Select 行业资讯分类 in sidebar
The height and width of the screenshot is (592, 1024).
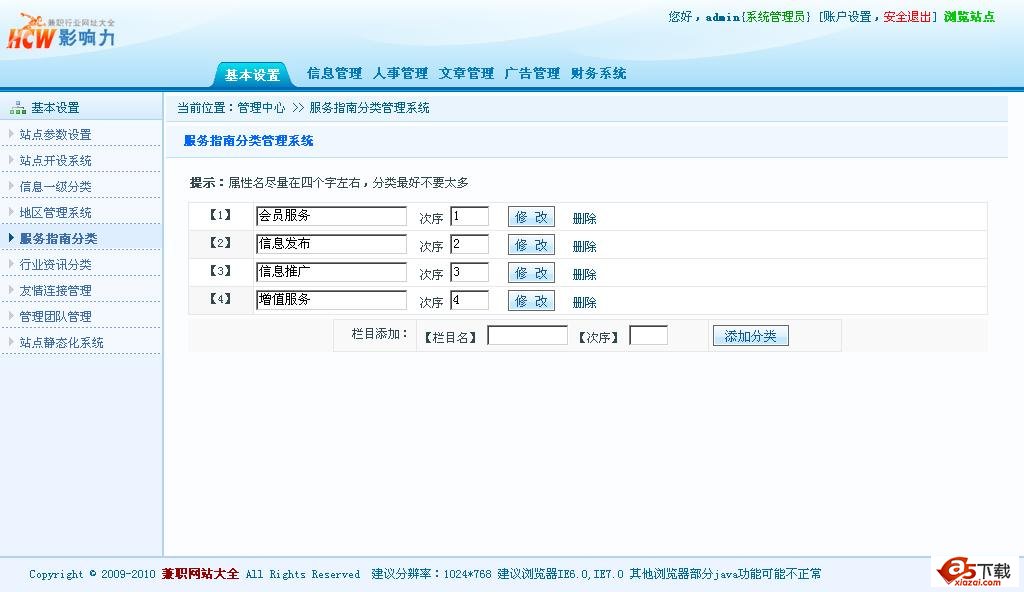pos(56,265)
